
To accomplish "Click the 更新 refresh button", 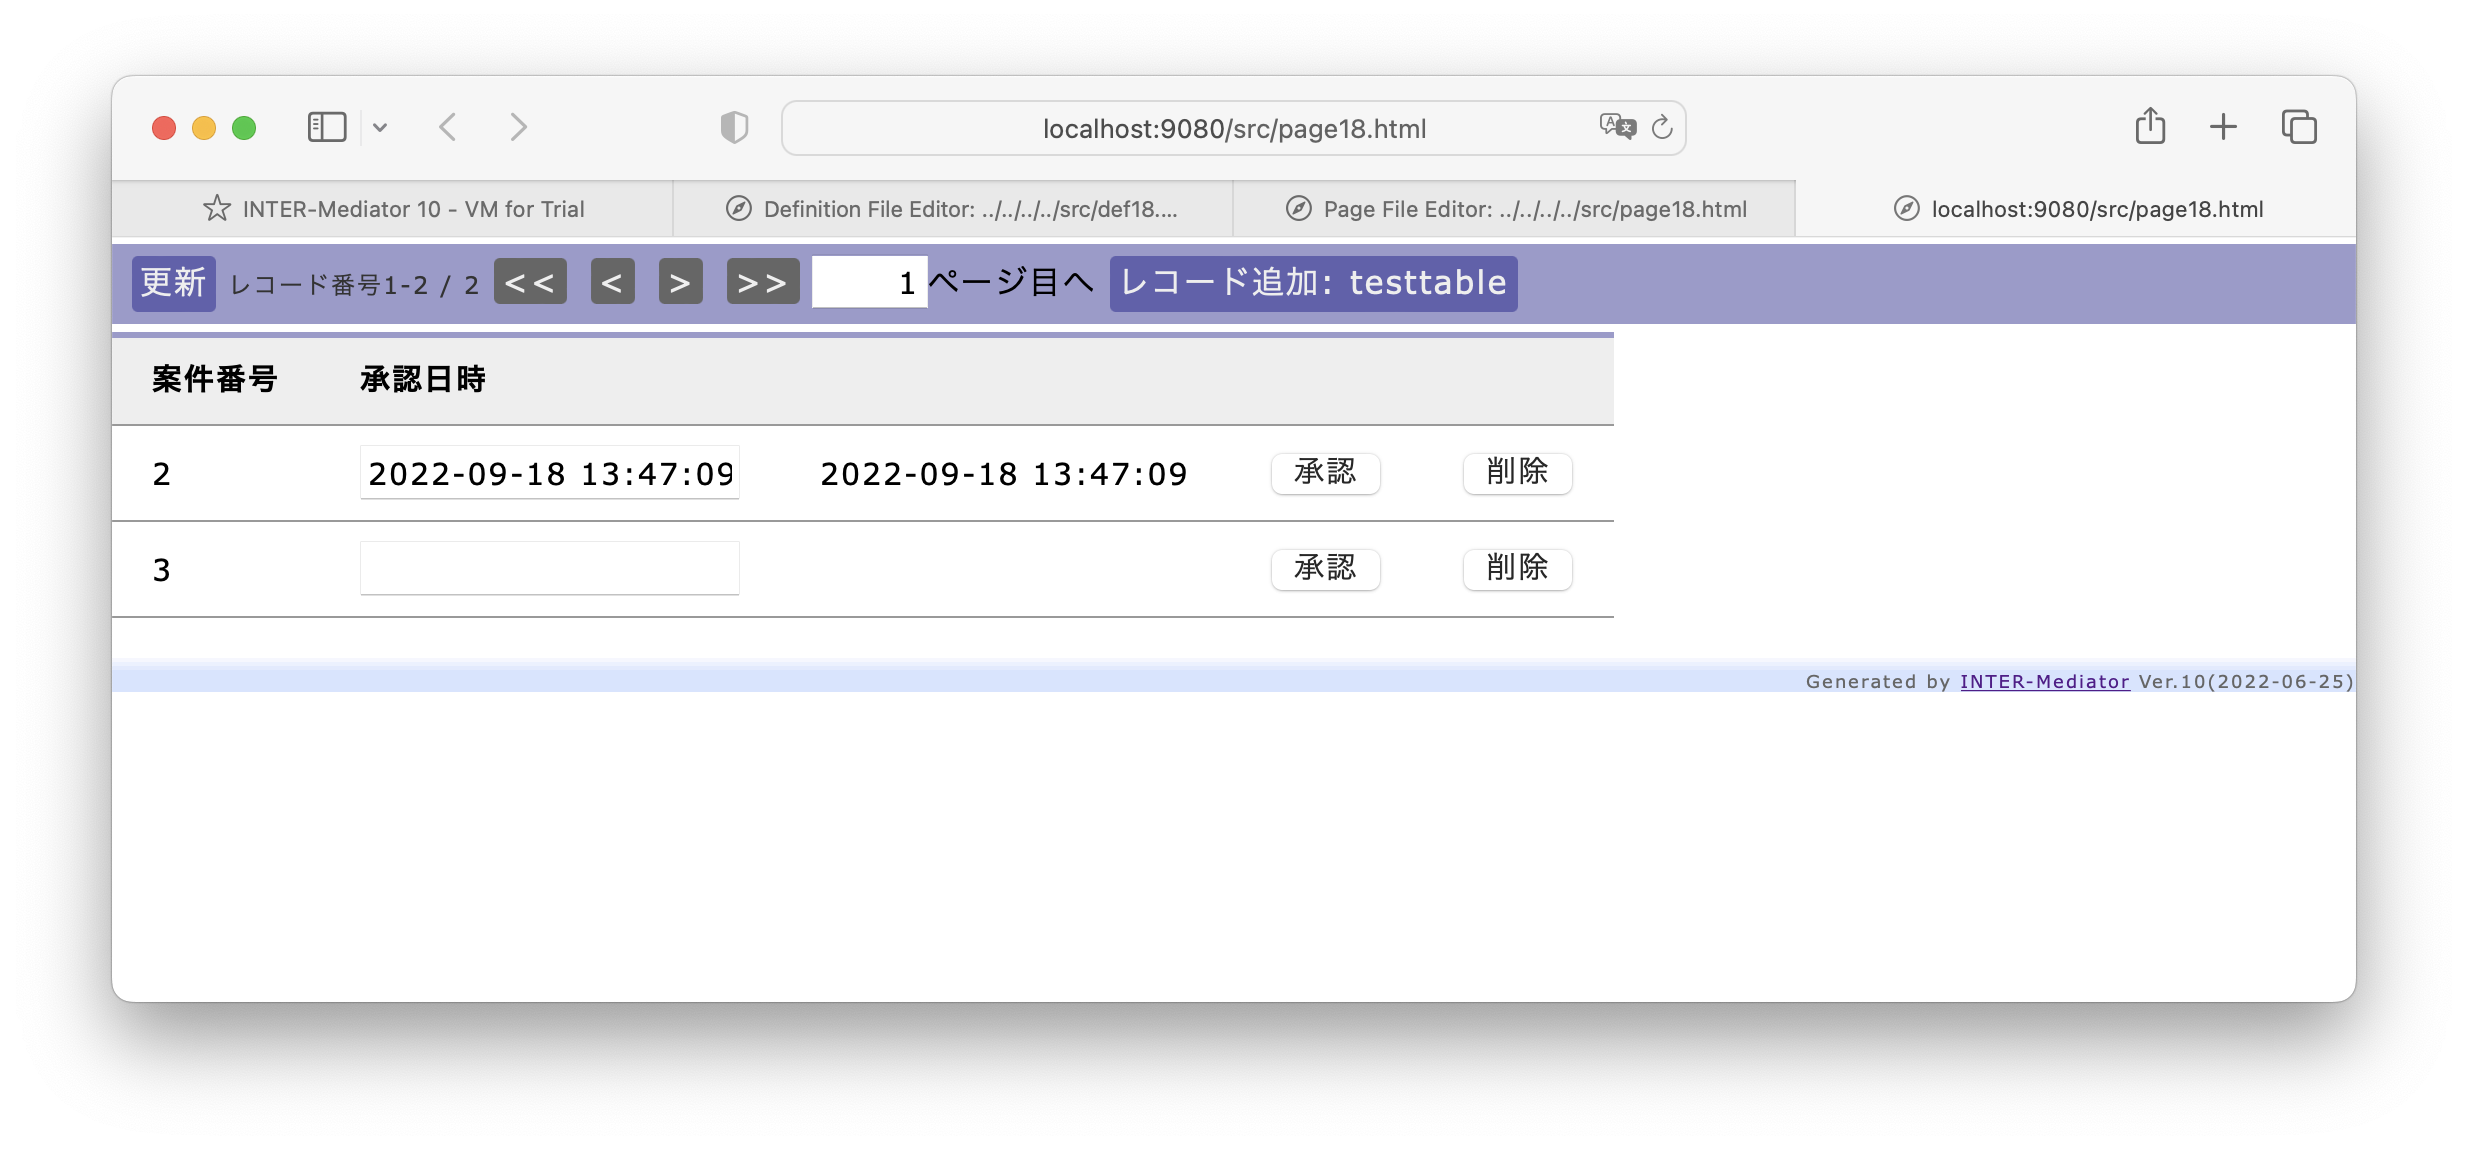I will click(173, 283).
